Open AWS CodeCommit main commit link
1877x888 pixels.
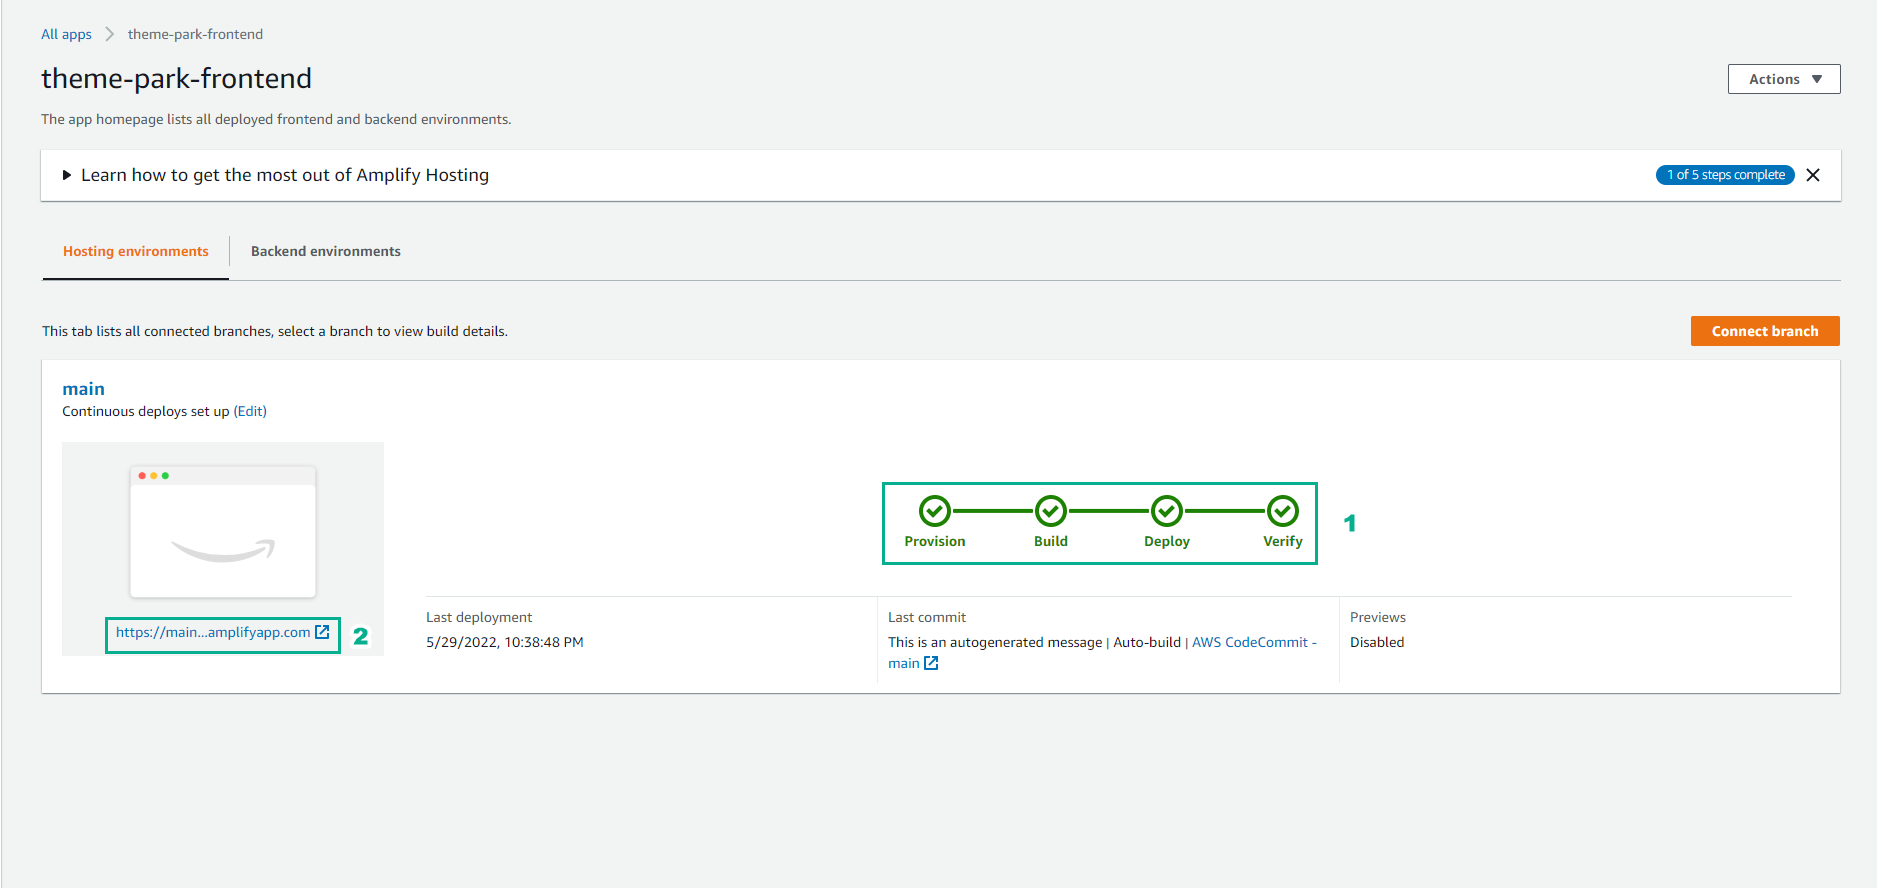click(1102, 652)
